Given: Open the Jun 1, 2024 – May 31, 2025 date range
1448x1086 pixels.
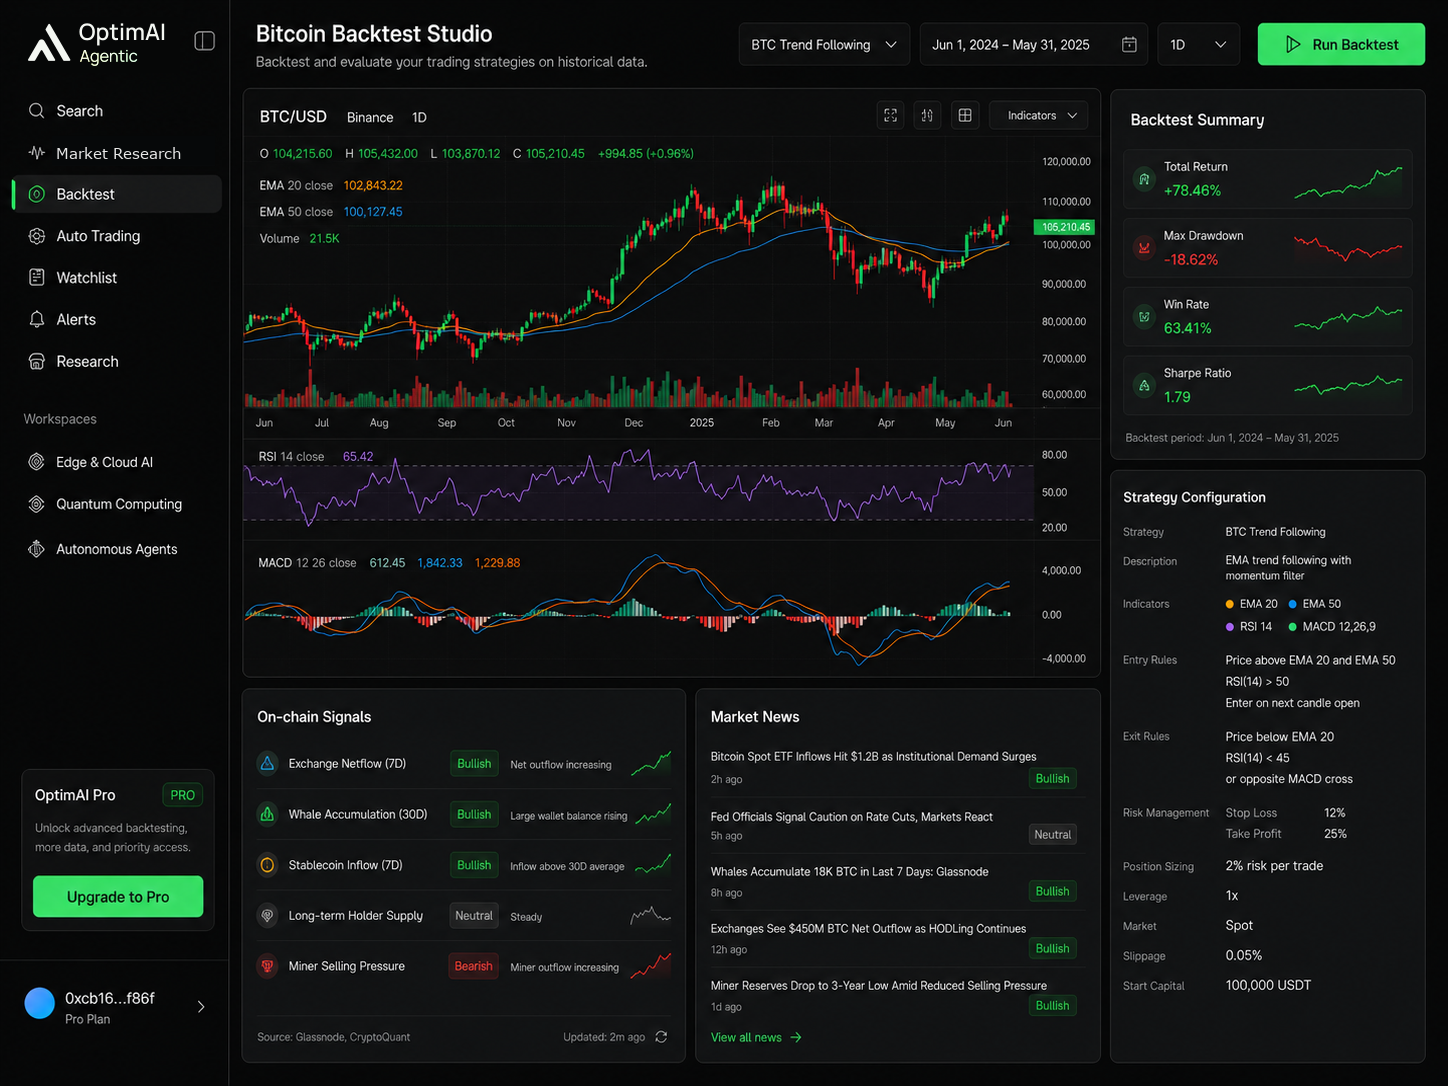Looking at the screenshot, I should point(1033,45).
